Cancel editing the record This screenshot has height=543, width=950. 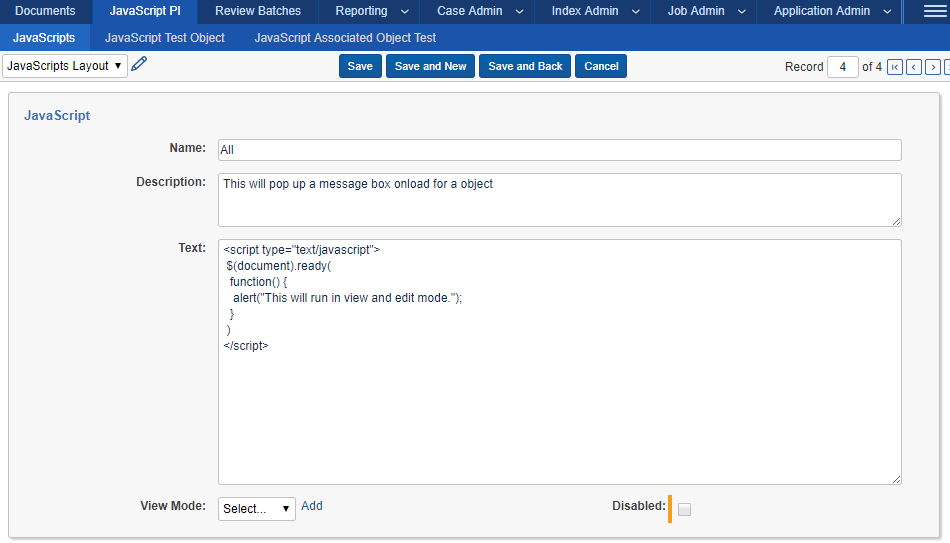click(x=601, y=66)
